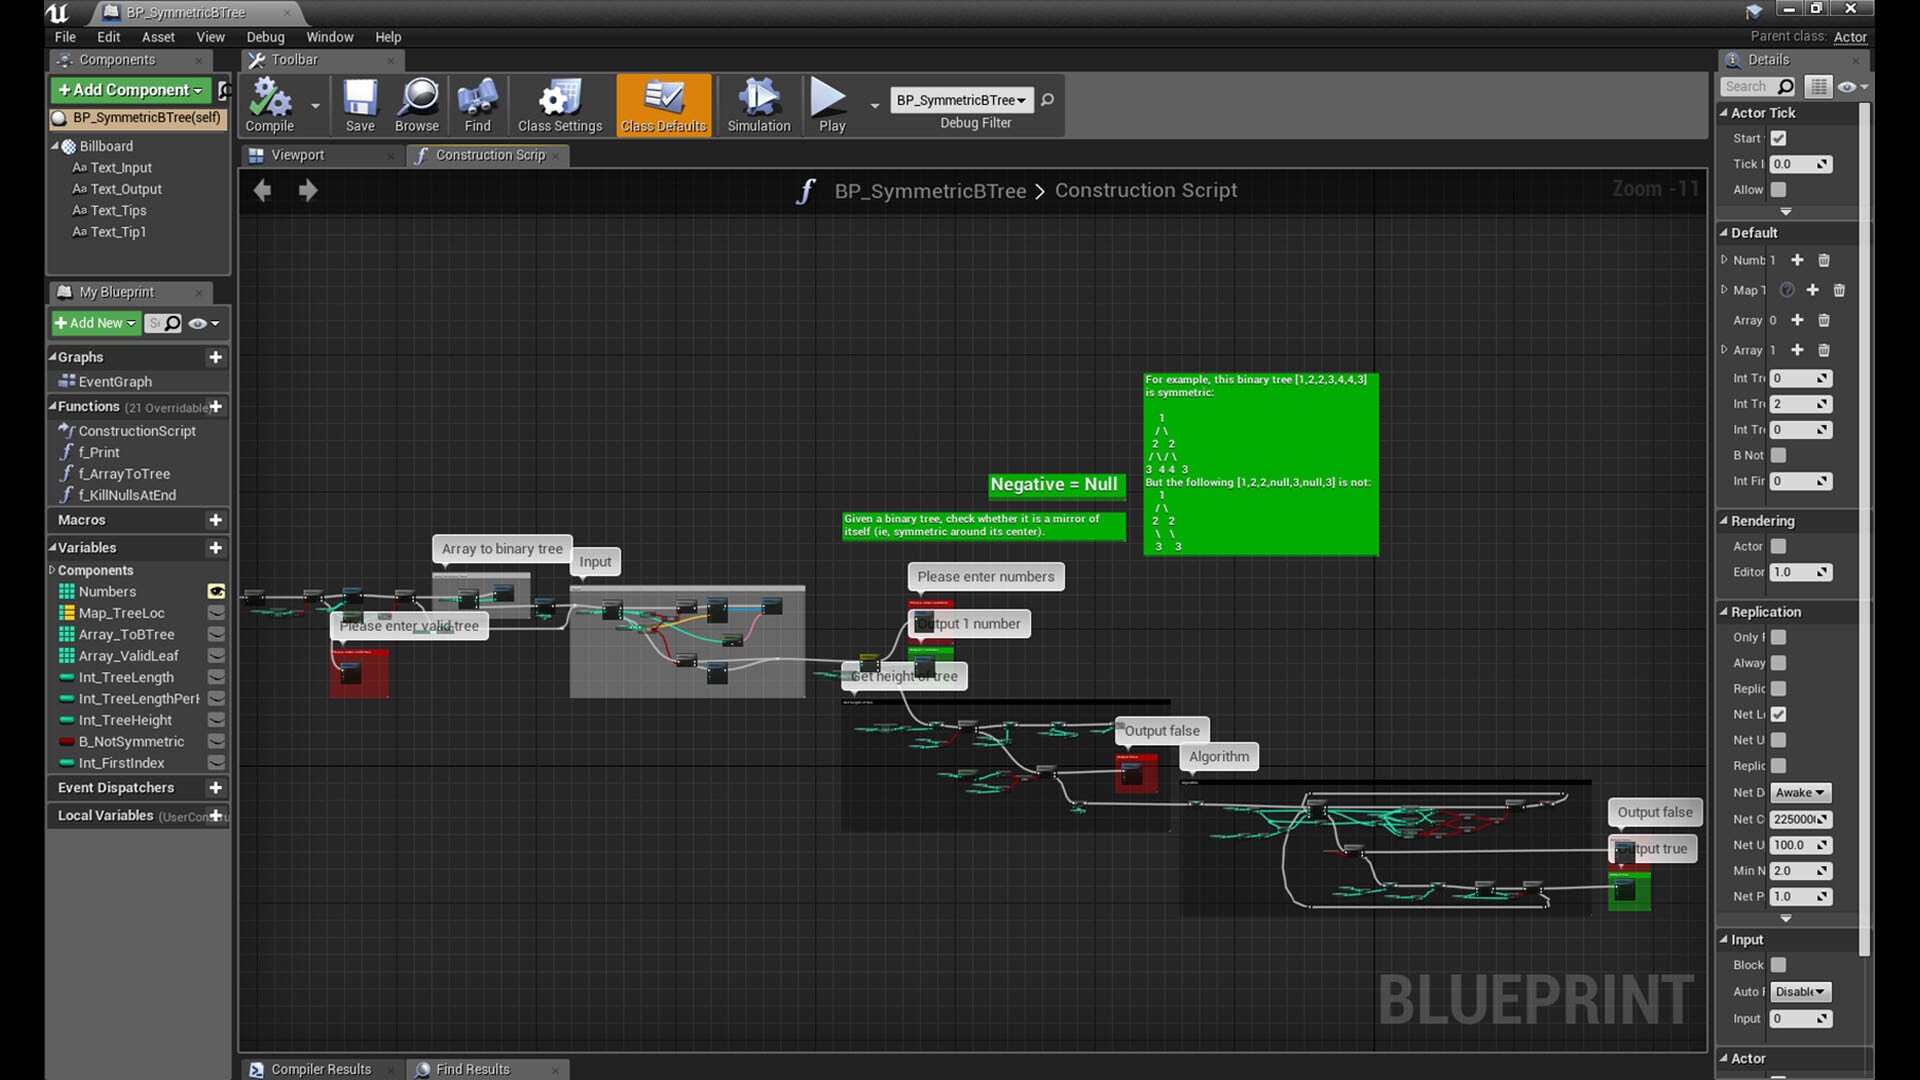
Task: Save the Blueprint using the Save icon
Action: click(359, 103)
